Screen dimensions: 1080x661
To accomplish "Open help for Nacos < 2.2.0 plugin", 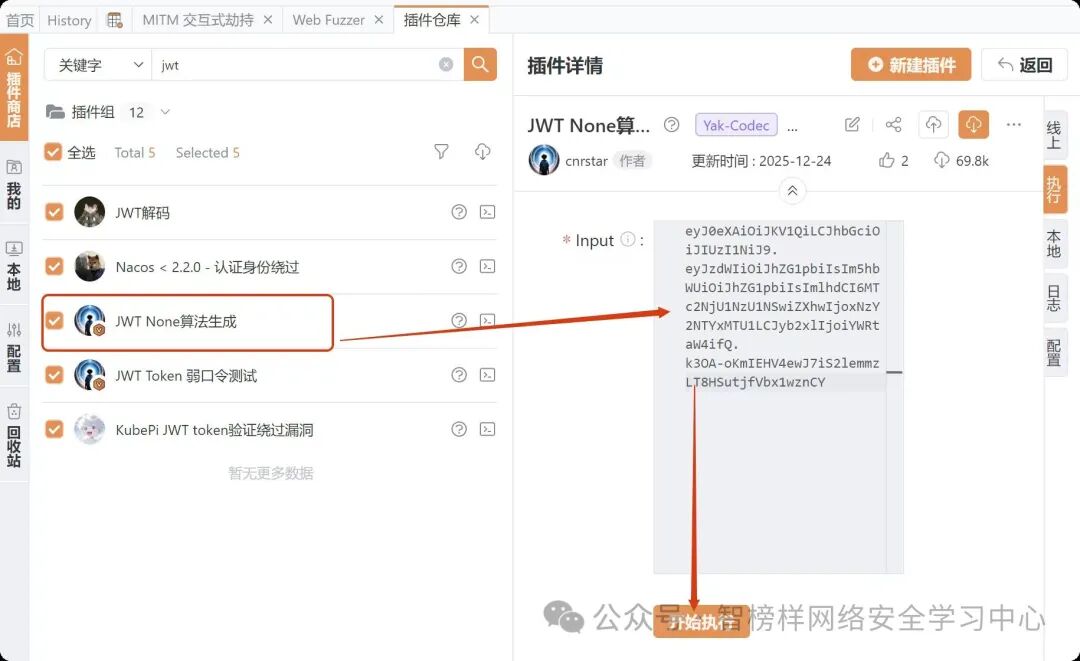I will (x=459, y=266).
